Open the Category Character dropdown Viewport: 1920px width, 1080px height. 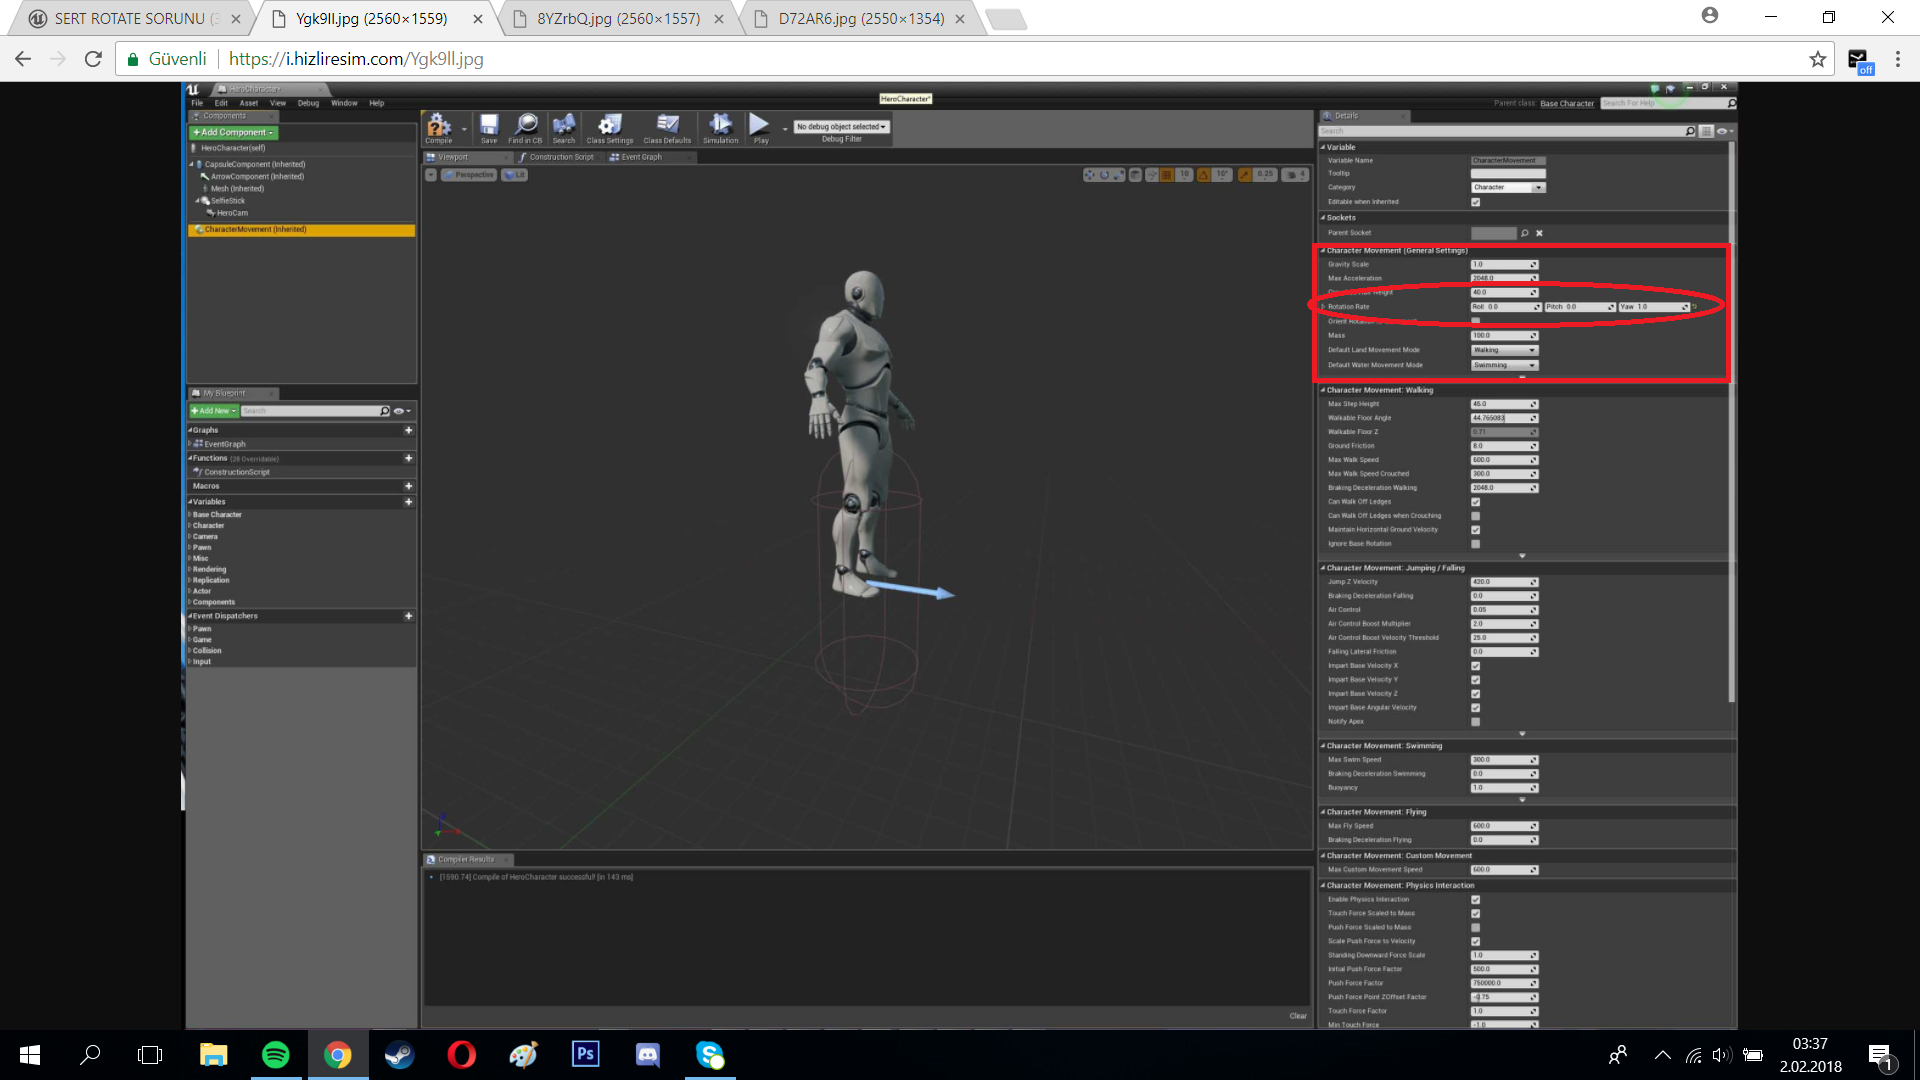[1508, 187]
